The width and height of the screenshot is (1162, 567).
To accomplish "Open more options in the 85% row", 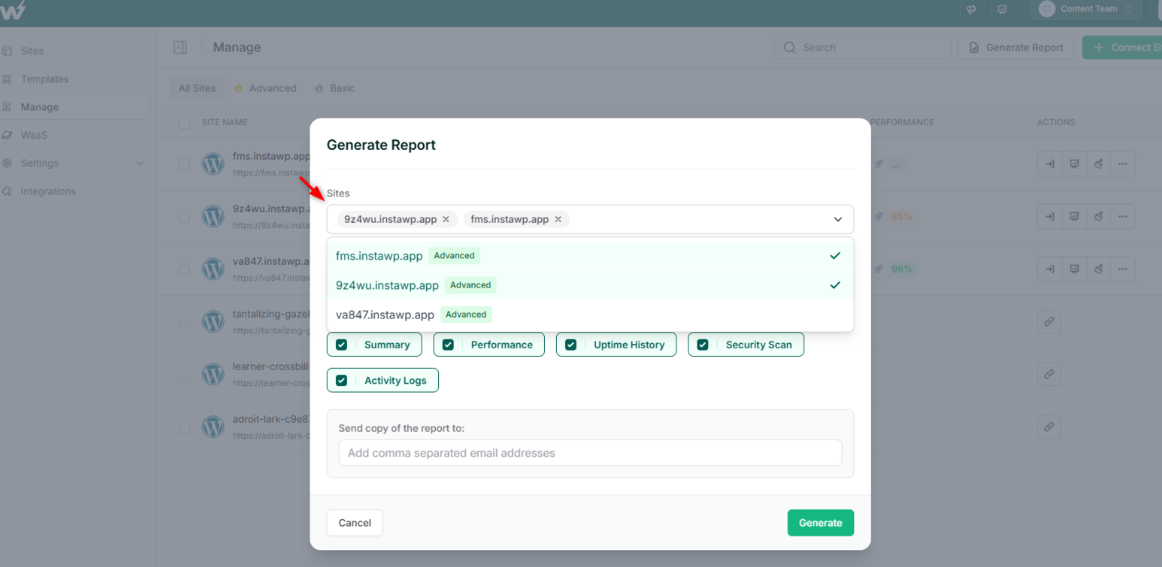I will (x=1123, y=216).
